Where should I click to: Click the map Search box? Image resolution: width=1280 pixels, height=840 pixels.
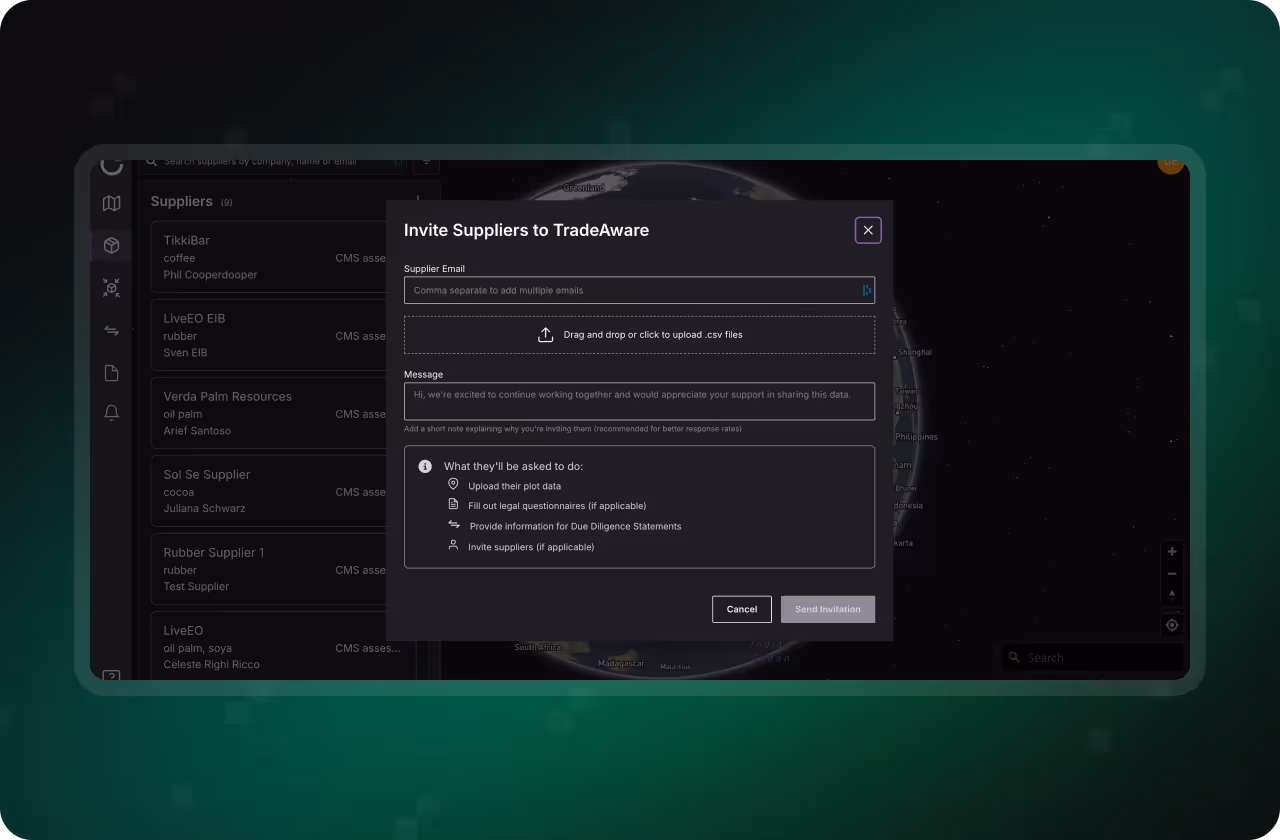1093,657
